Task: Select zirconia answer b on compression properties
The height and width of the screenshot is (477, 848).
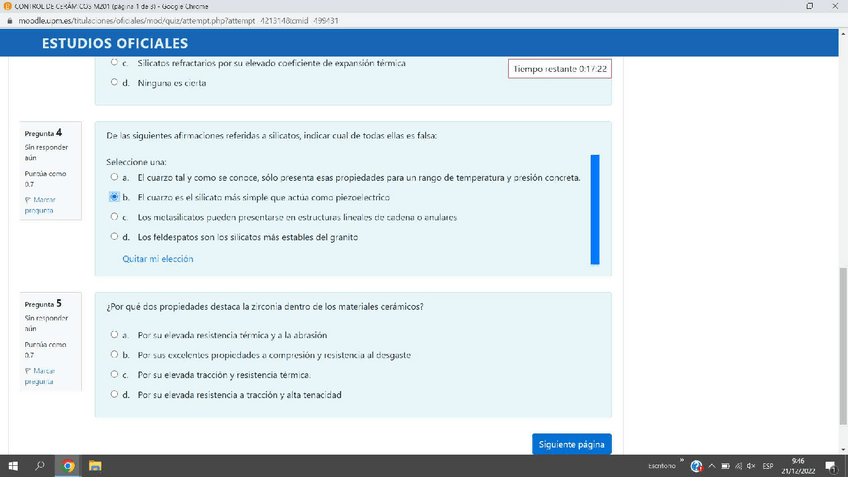Action: point(114,355)
